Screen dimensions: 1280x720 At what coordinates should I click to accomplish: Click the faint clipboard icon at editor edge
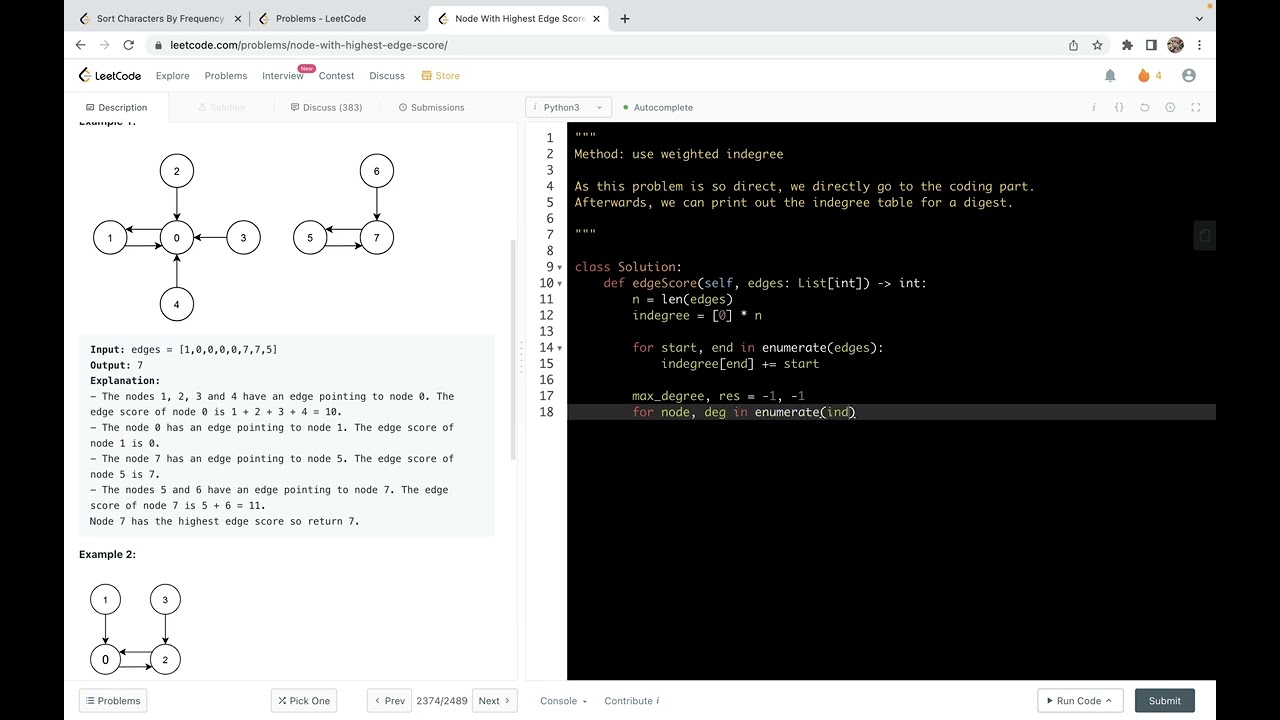pos(1205,236)
